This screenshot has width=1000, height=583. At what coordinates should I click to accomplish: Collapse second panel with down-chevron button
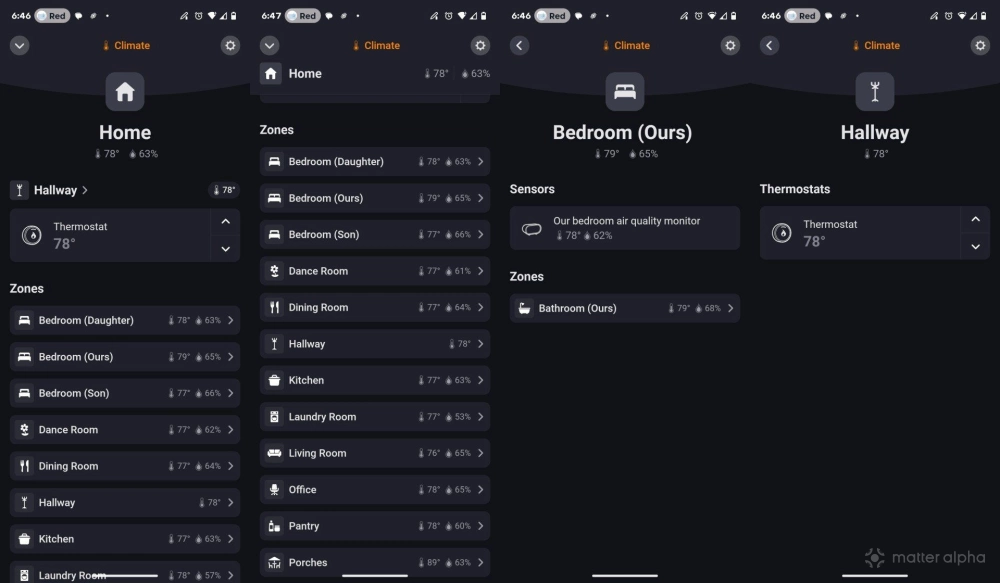pyautogui.click(x=270, y=45)
